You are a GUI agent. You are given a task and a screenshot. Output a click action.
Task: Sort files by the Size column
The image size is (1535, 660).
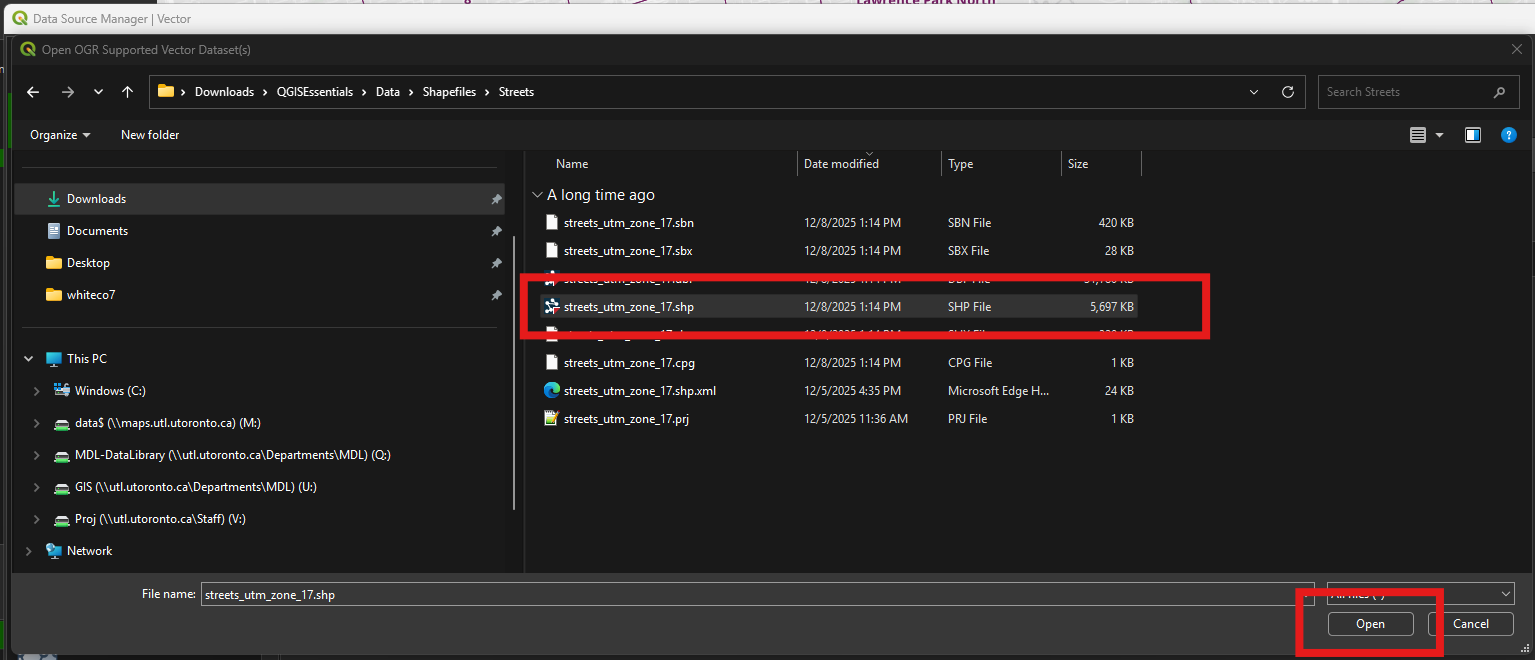(x=1101, y=164)
